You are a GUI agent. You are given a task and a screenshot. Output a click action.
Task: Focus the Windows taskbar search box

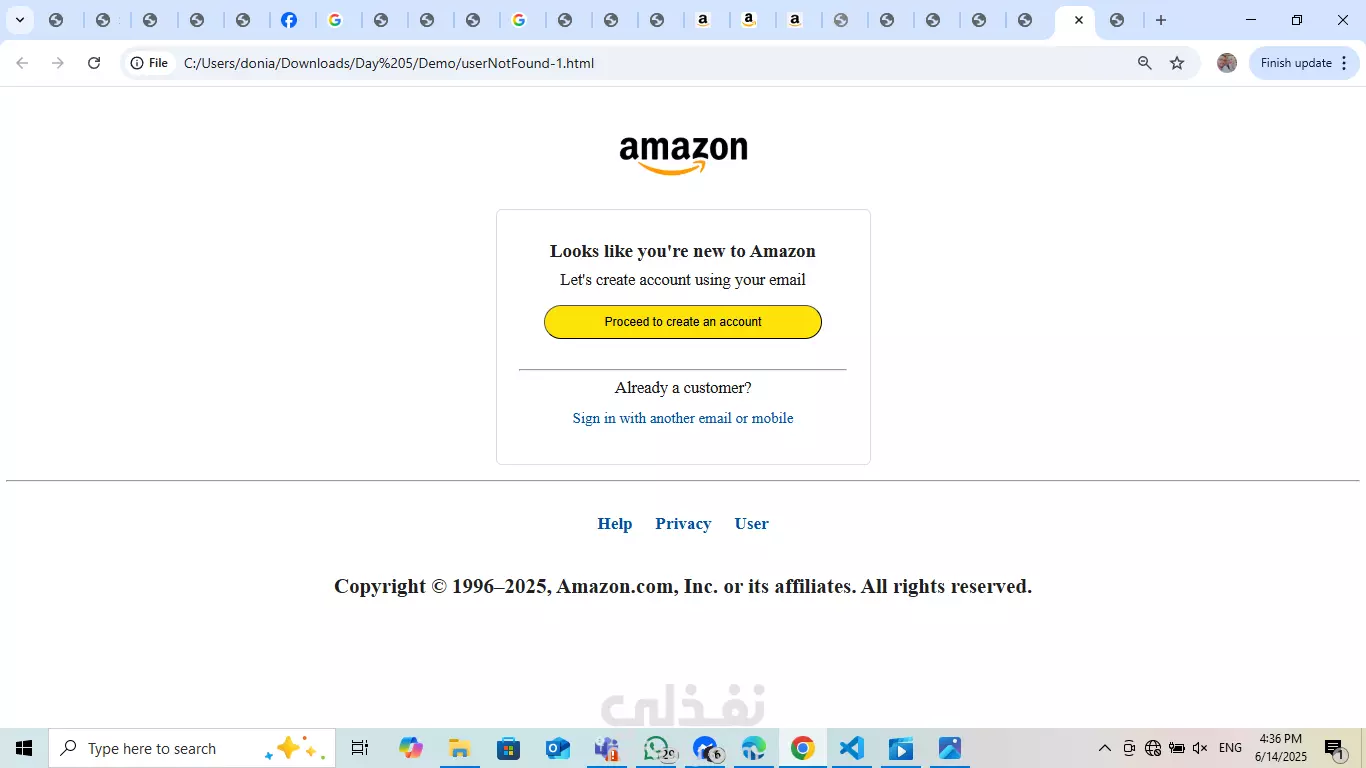(x=192, y=748)
